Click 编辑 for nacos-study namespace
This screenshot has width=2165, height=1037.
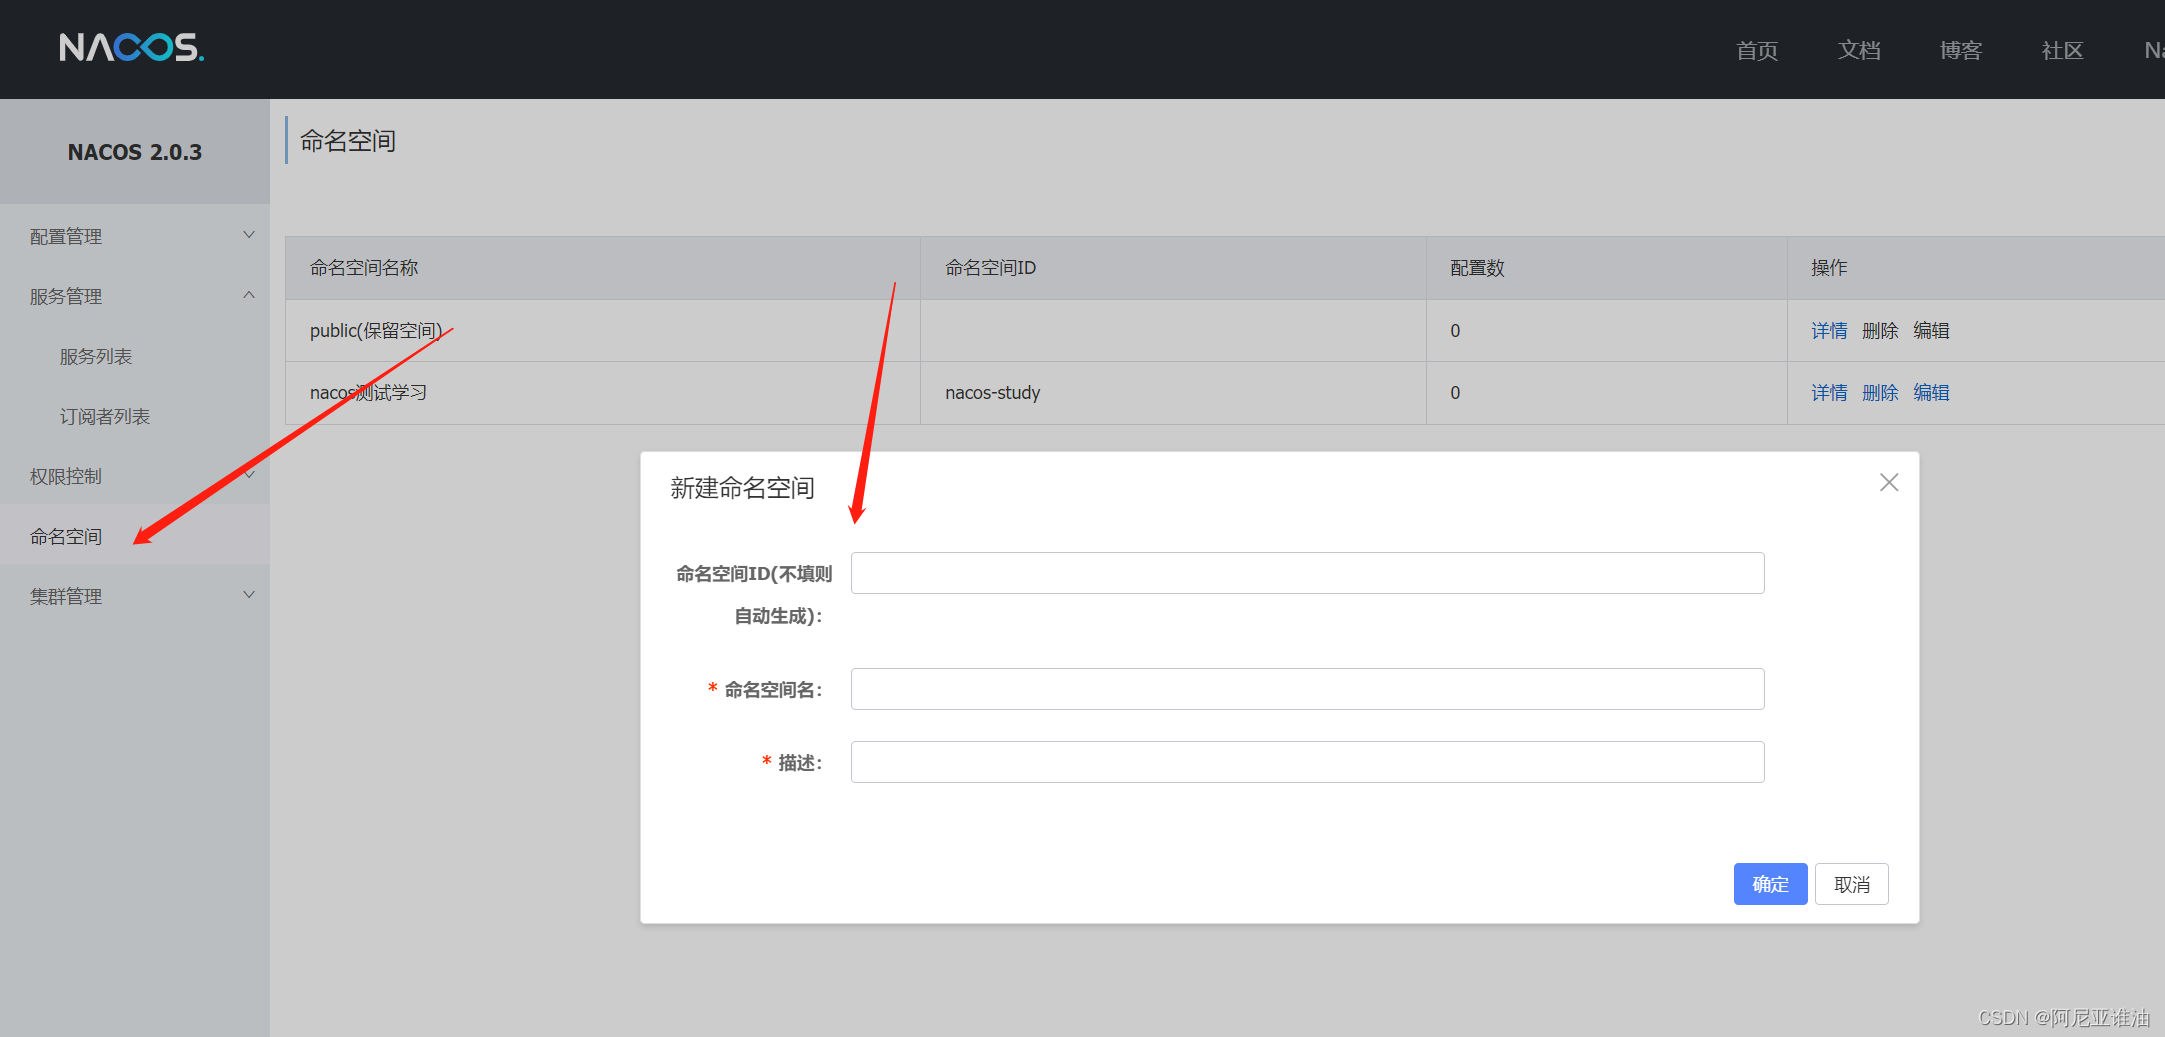tap(1931, 393)
